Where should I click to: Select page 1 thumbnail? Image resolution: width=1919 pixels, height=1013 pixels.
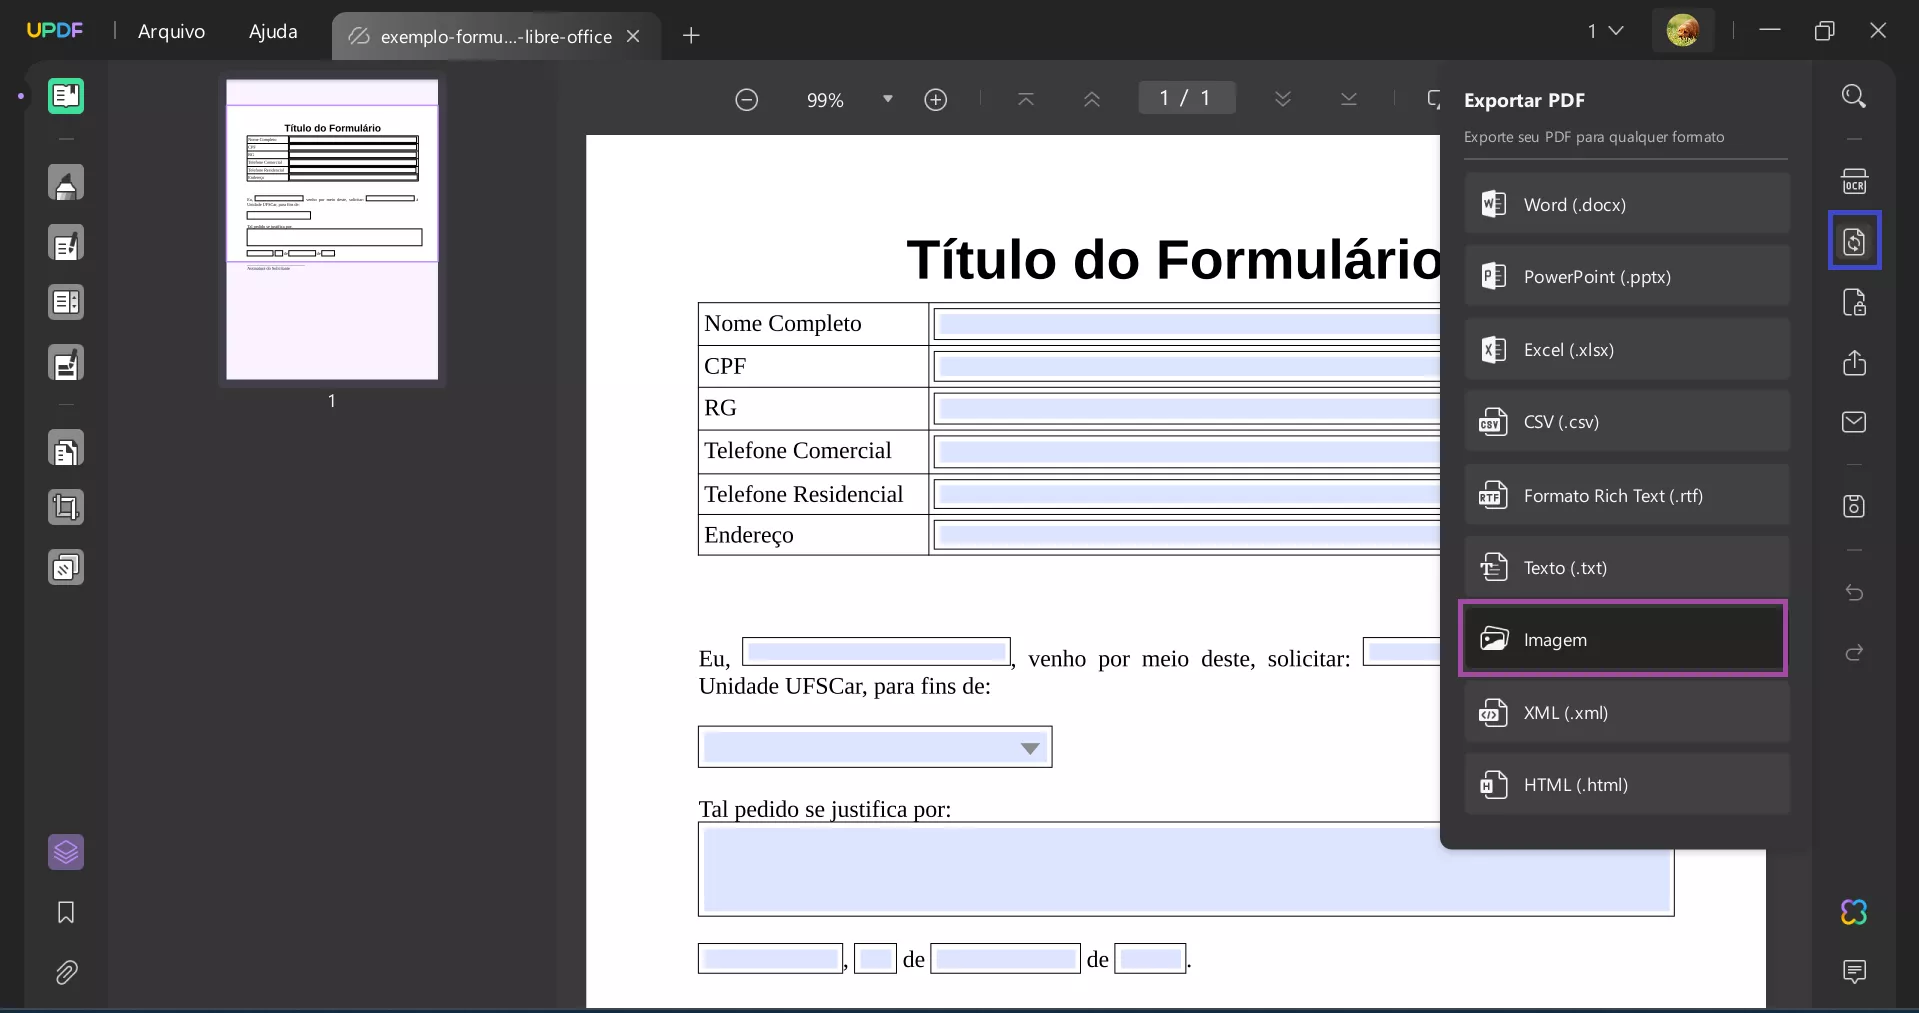[332, 230]
